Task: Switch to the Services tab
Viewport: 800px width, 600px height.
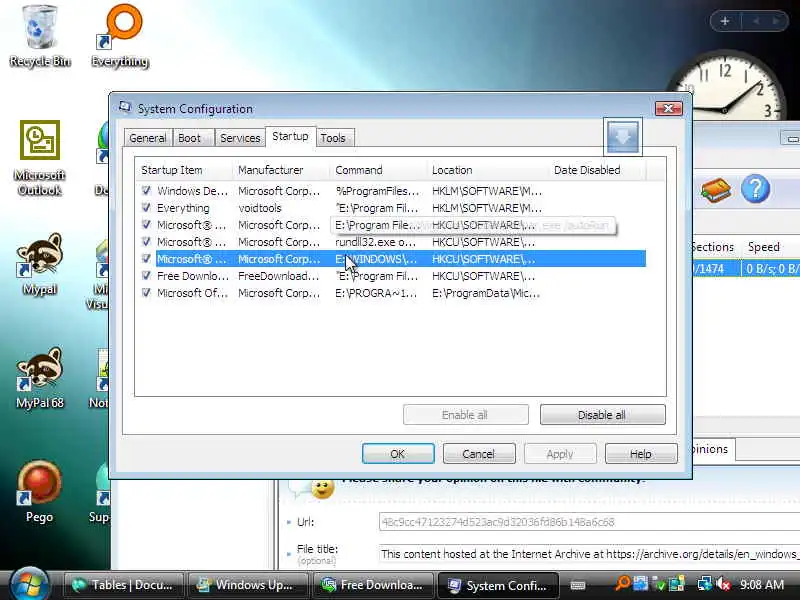Action: (x=240, y=138)
